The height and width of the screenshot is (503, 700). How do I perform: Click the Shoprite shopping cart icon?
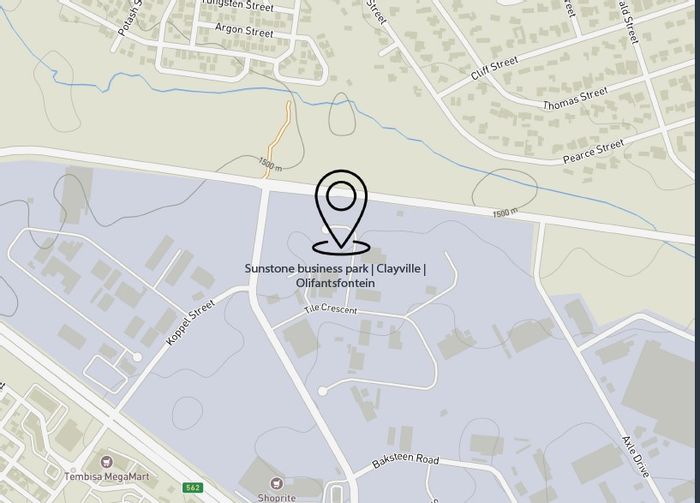pyautogui.click(x=277, y=483)
